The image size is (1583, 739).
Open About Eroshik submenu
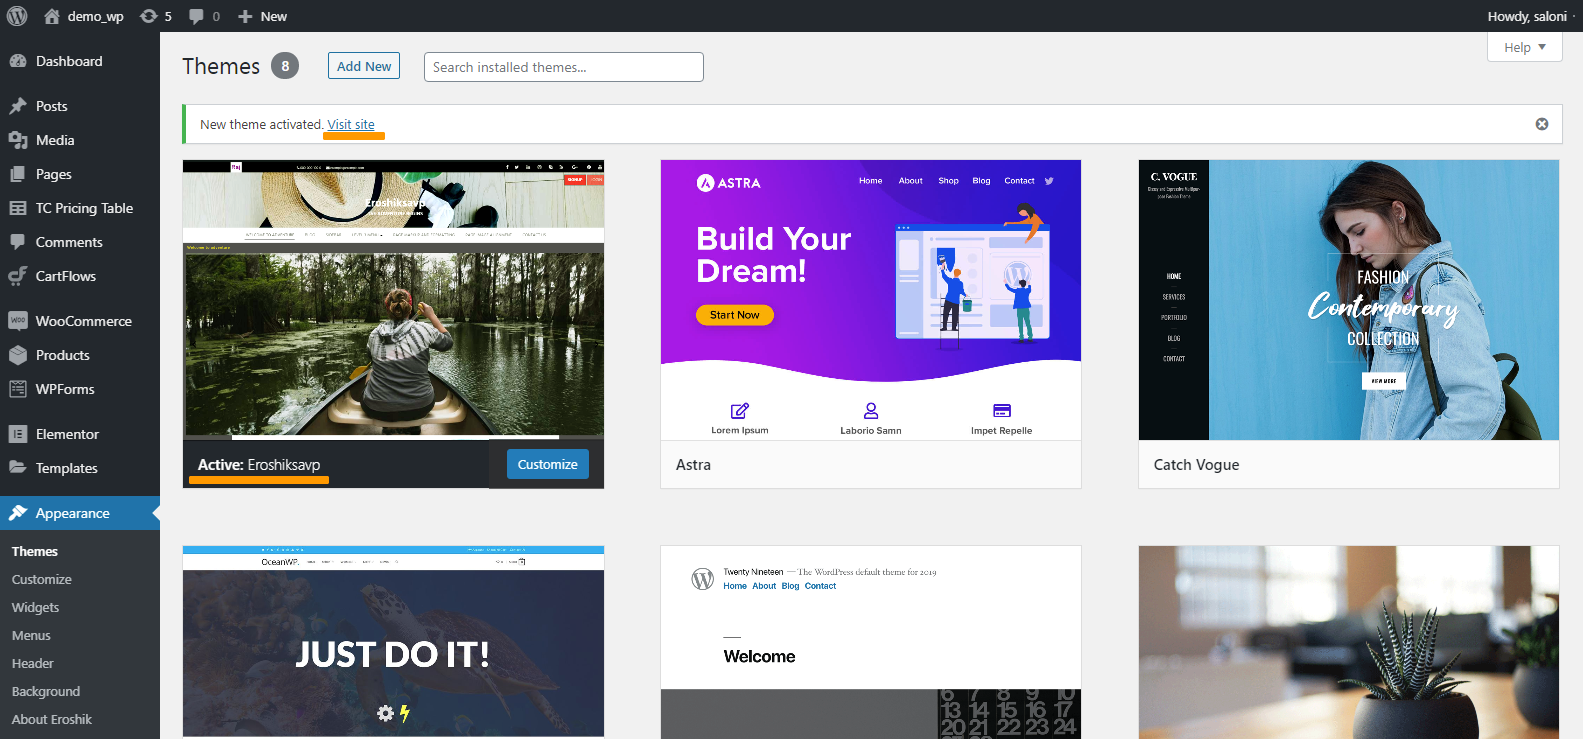pos(52,719)
